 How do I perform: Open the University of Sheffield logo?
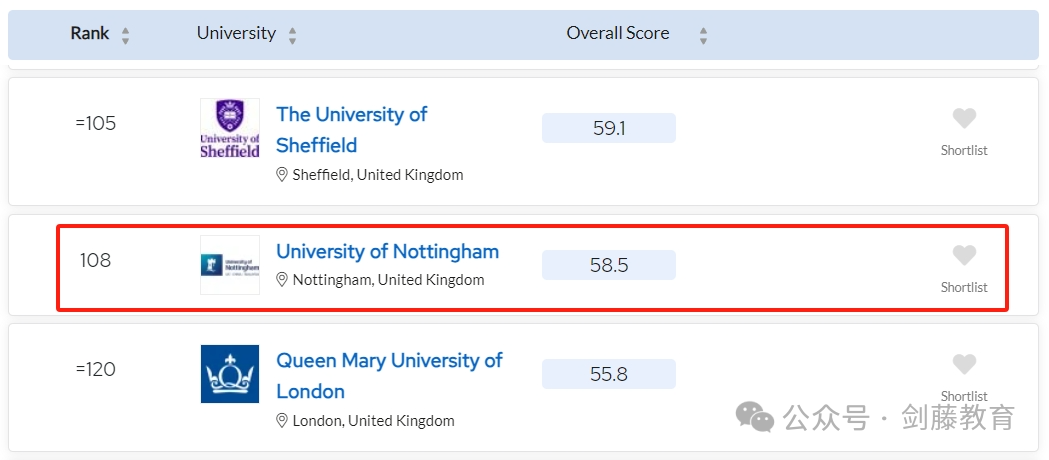point(230,128)
